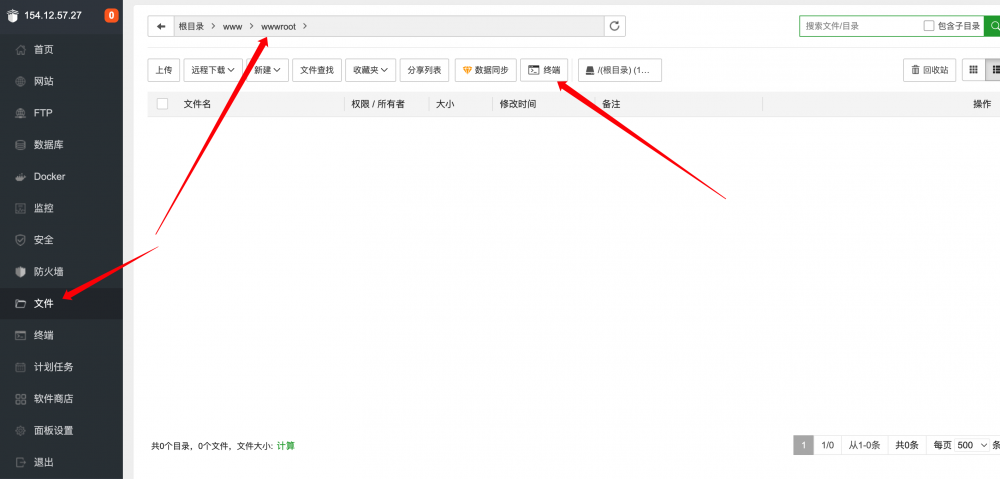Go to 网站 in the sidebar
The image size is (1000, 479).
43,82
